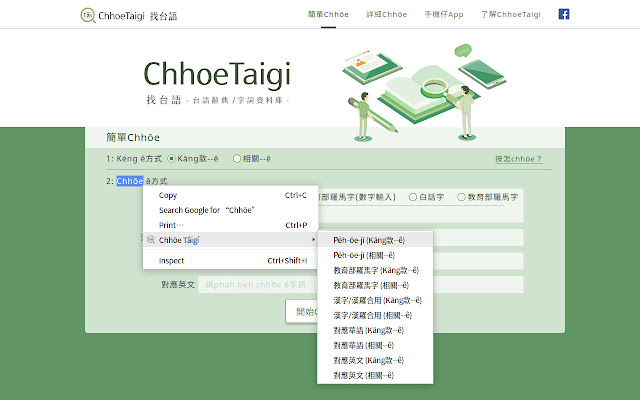Choose Inspect from the context menu
Viewport: 640px width, 400px height.
(231, 260)
